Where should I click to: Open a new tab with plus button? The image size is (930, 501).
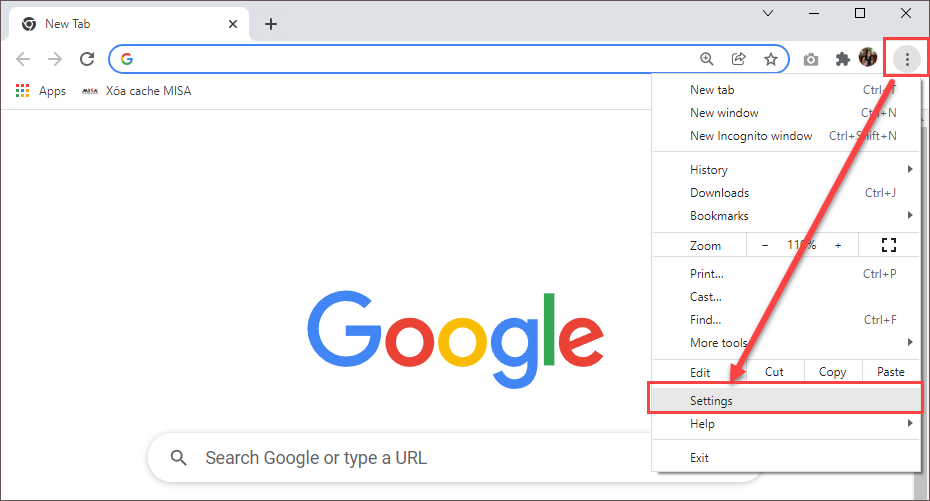(271, 24)
